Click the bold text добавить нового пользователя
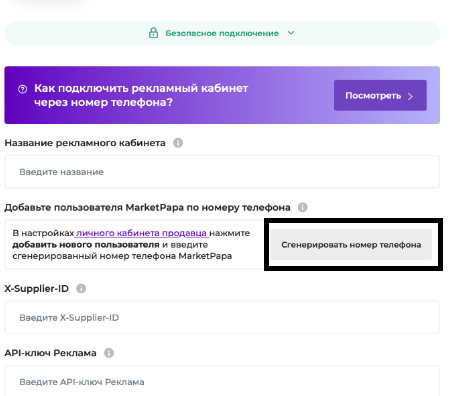 pos(86,245)
